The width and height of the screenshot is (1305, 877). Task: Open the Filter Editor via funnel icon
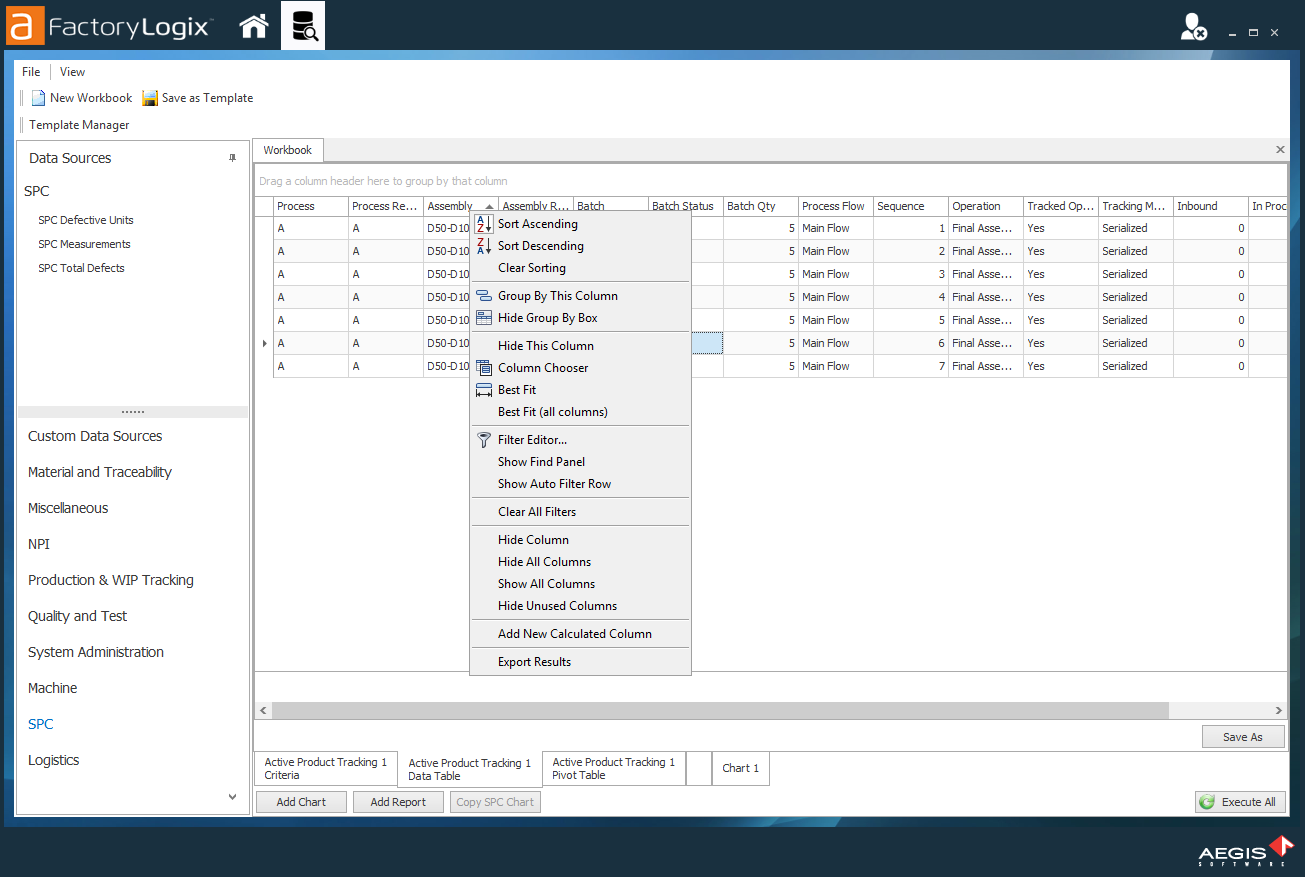click(484, 439)
